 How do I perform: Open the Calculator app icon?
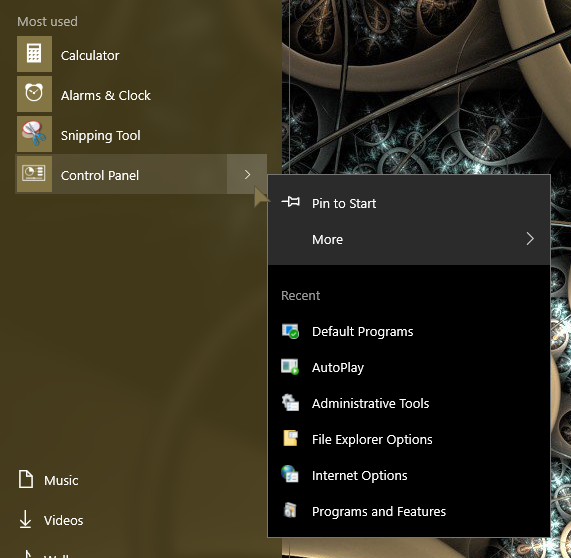[x=34, y=54]
